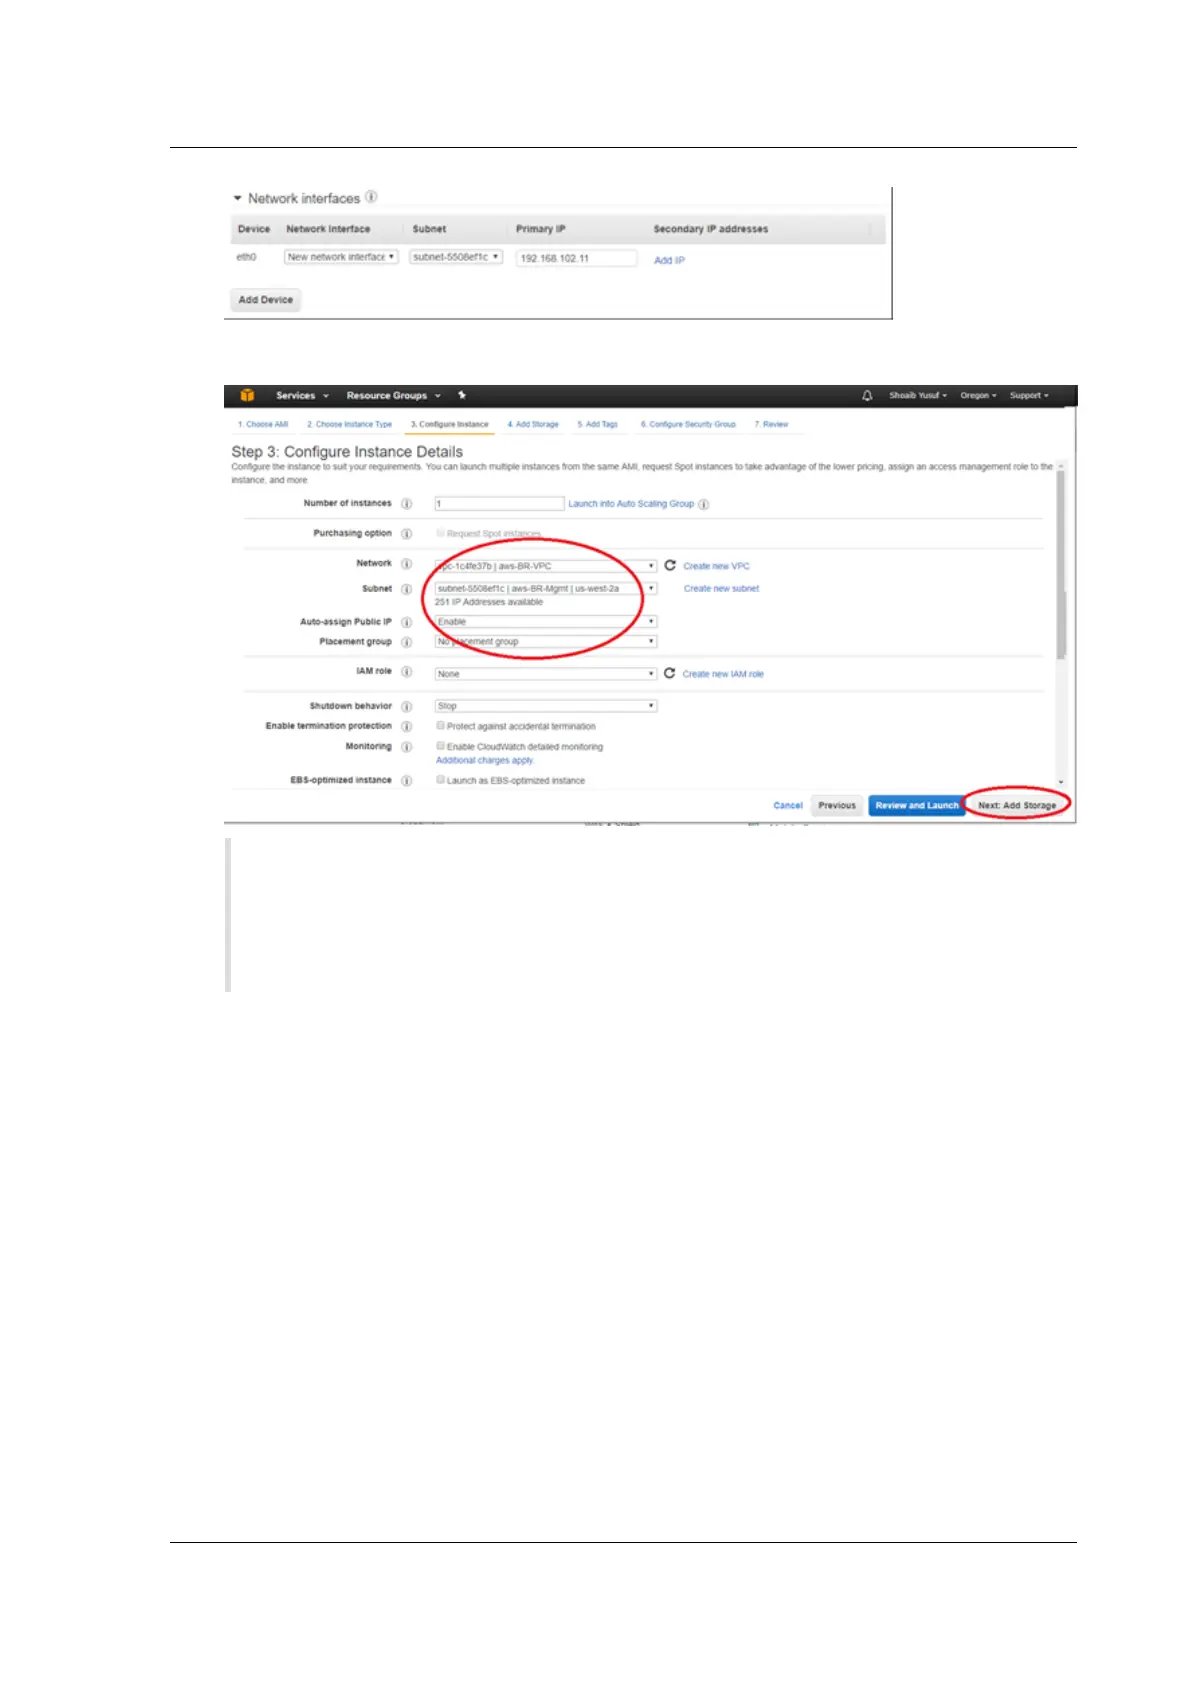Open the Services menu
Screen dimensions: 1191x1684
click(302, 395)
